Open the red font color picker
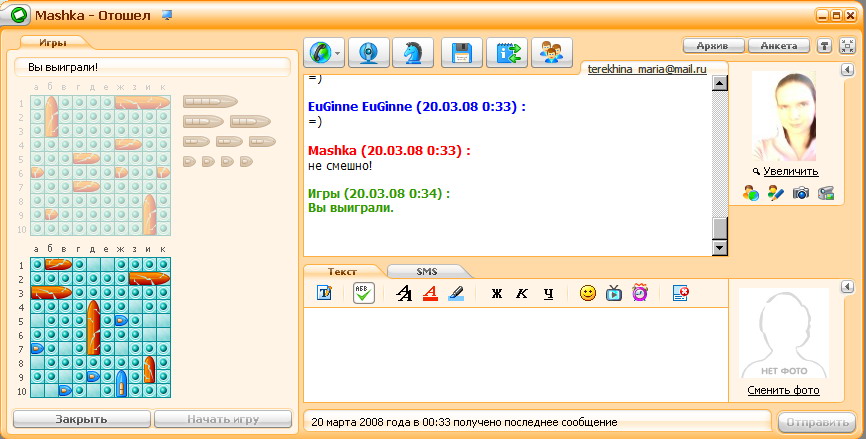866x439 pixels. pos(430,293)
